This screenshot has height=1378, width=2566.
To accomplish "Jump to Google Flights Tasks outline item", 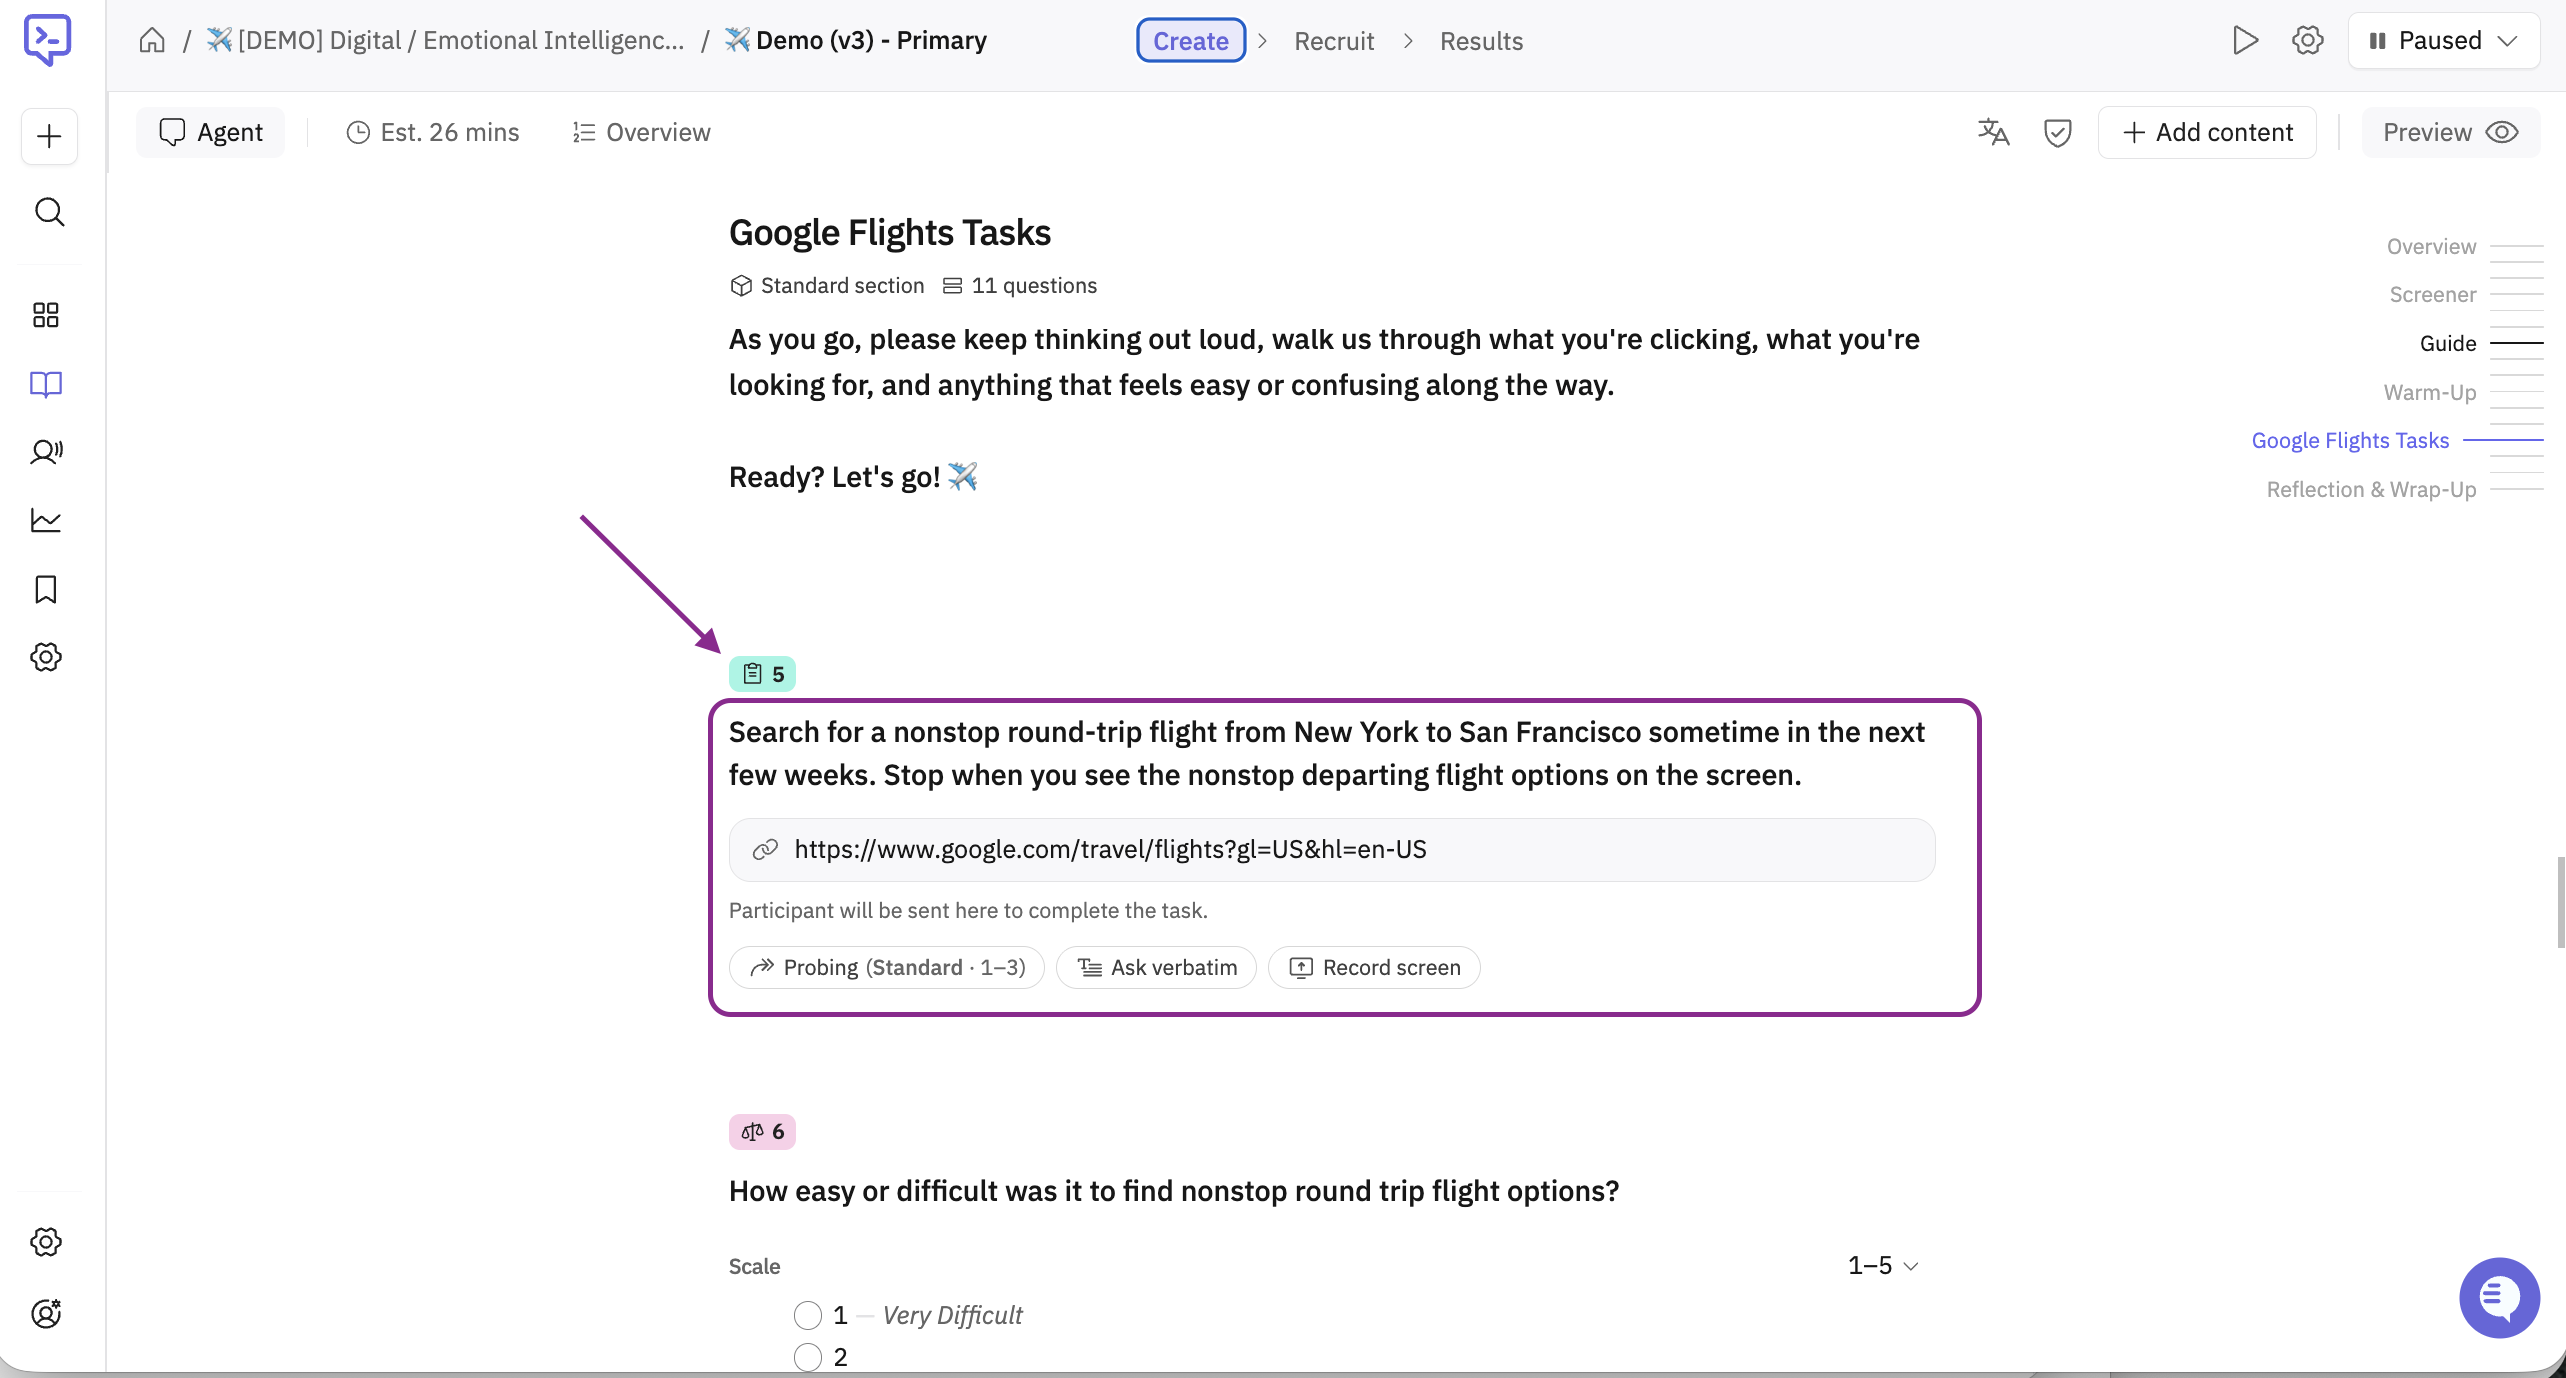I will tap(2350, 440).
